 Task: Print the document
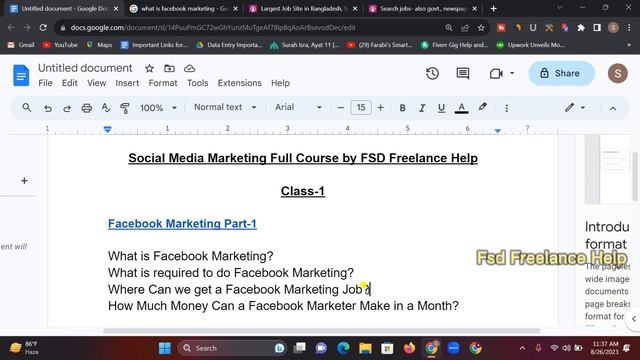pos(87,108)
